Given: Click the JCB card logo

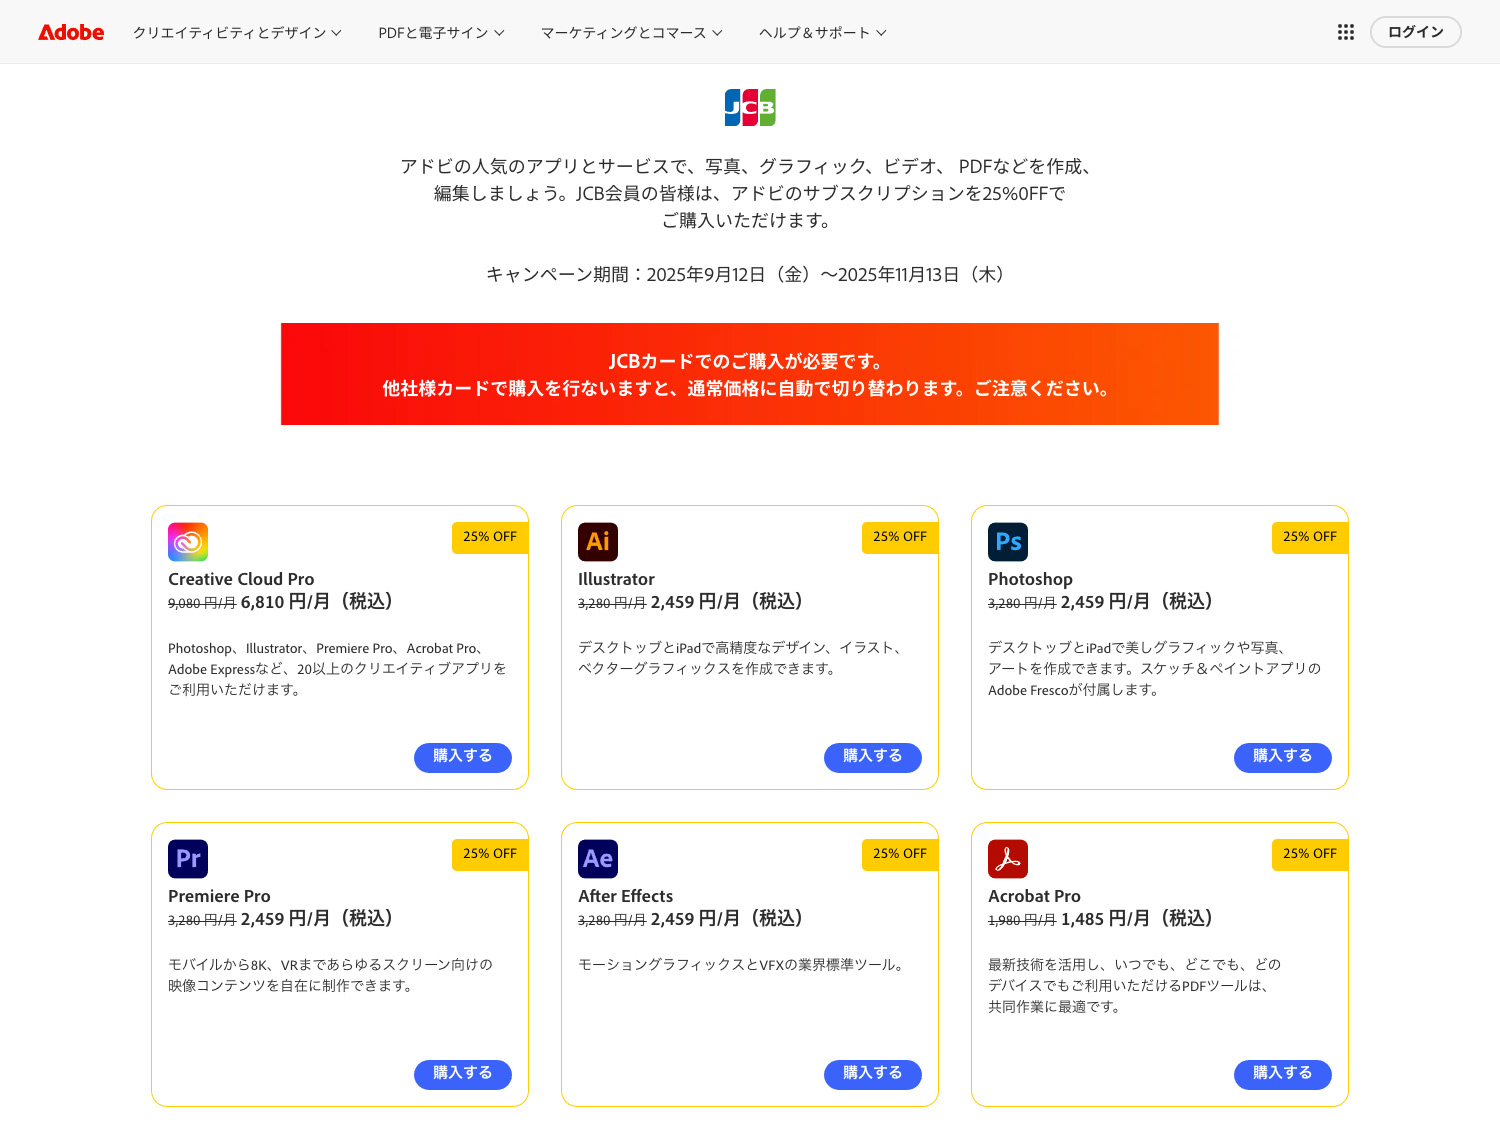Looking at the screenshot, I should (x=750, y=107).
